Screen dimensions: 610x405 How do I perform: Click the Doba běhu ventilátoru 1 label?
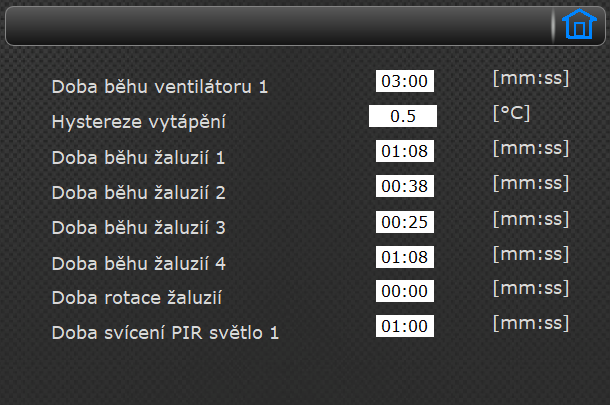coord(160,86)
